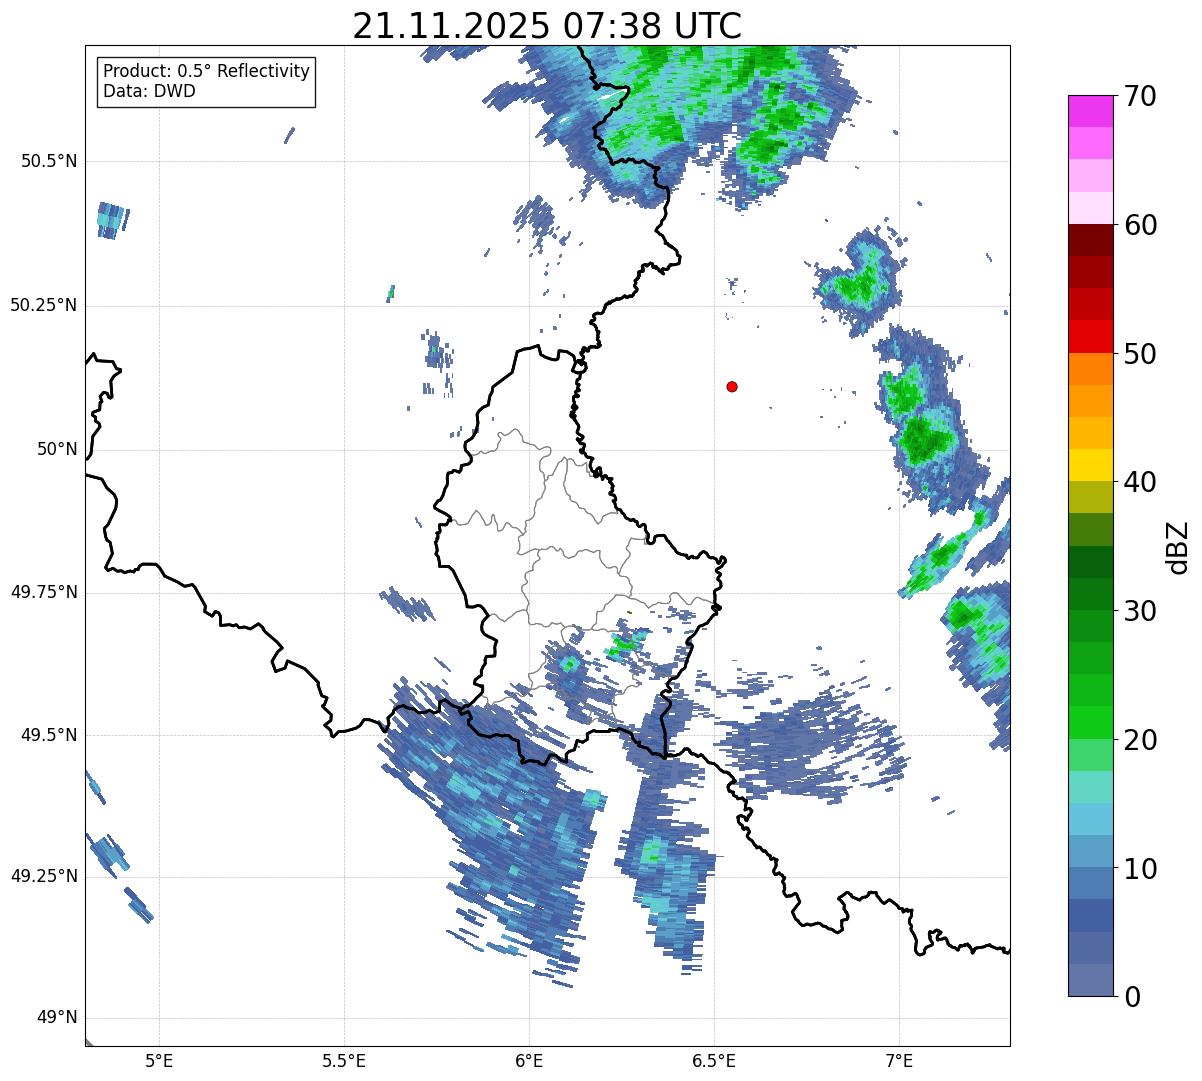Click the 49.25°N latitude label
This screenshot has height=1081, width=1202.
[x=44, y=876]
